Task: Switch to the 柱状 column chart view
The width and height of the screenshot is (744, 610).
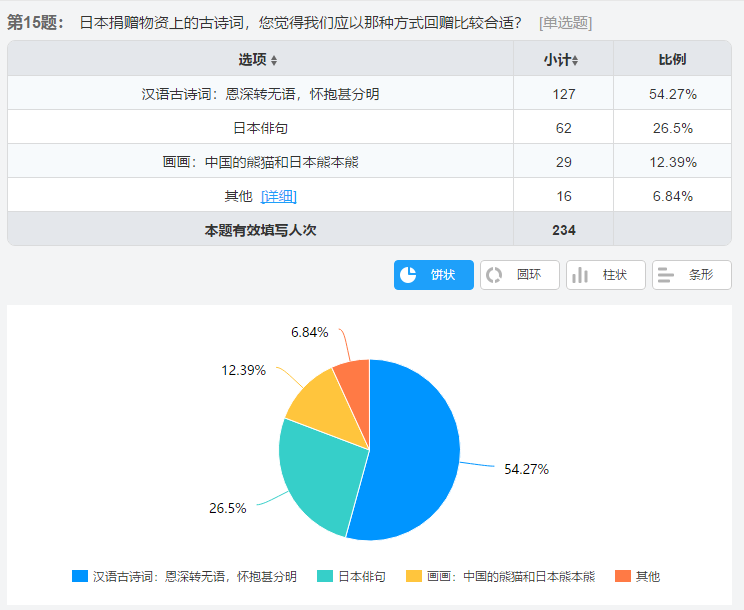Action: (605, 275)
